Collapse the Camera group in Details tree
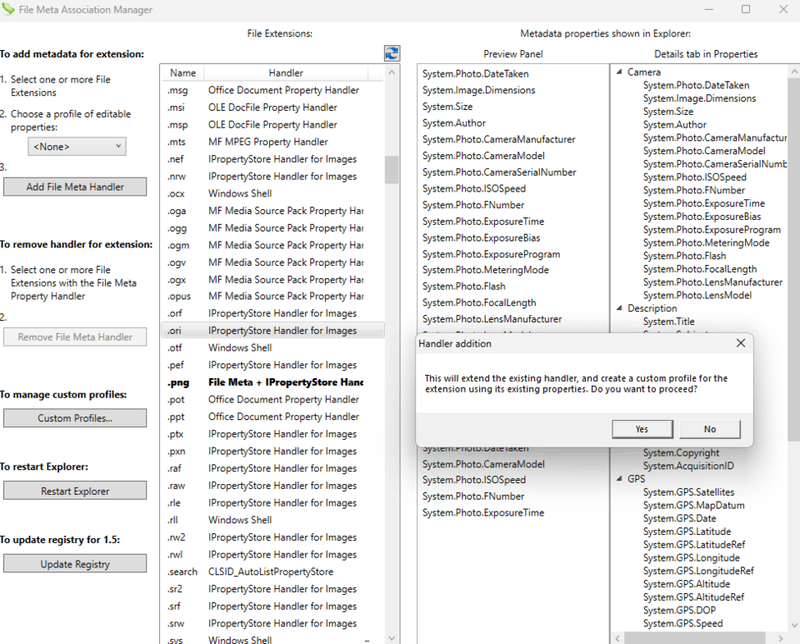Image resolution: width=800 pixels, height=644 pixels. tap(619, 72)
